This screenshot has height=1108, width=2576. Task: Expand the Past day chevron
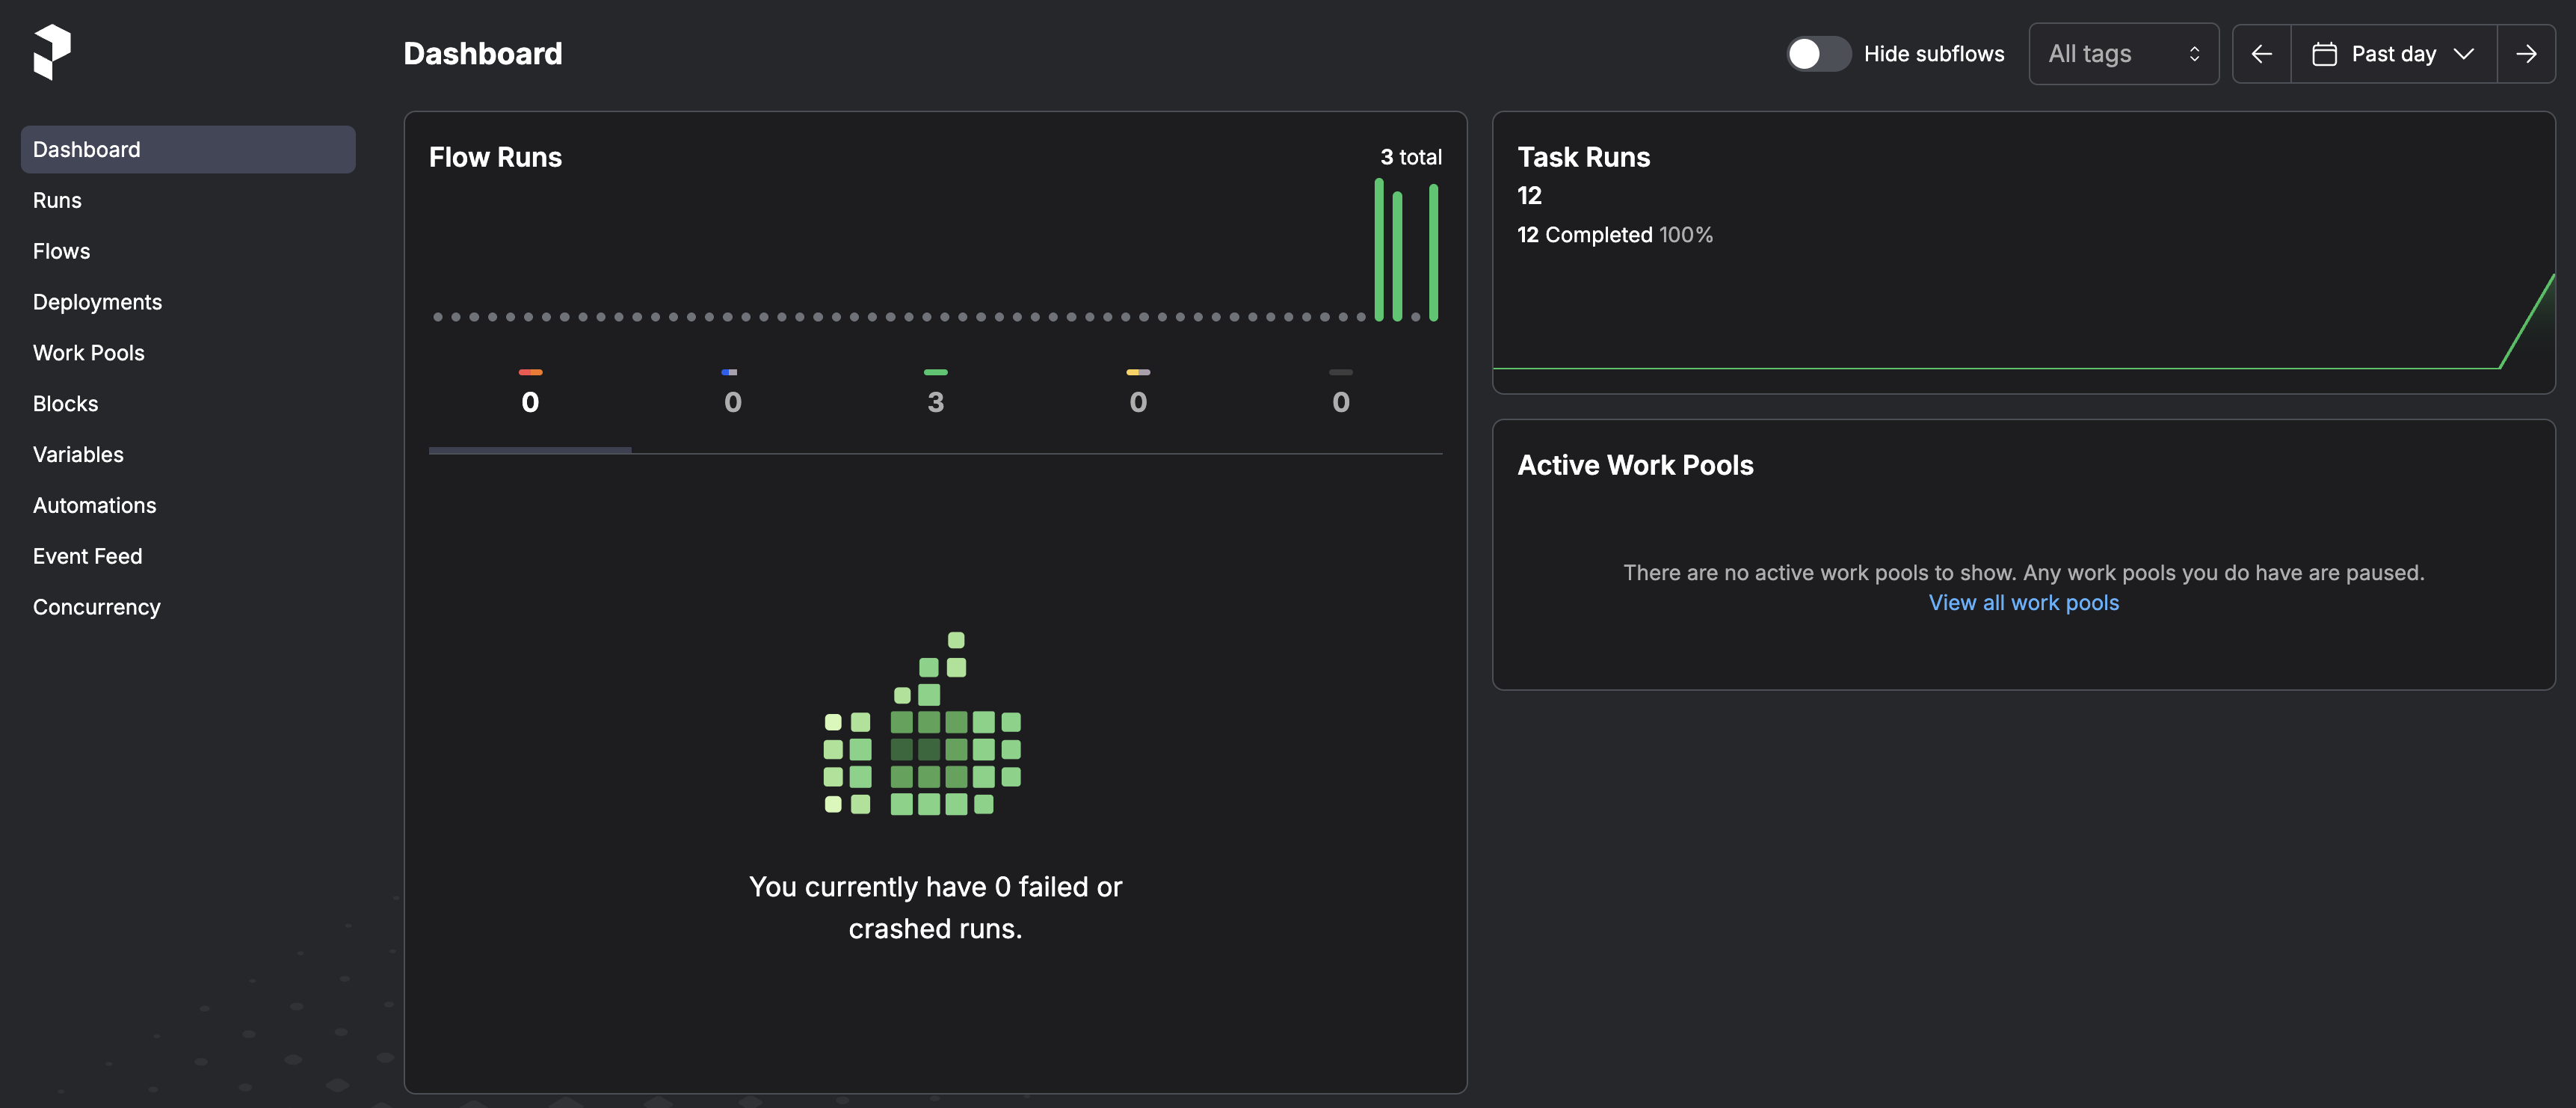point(2464,54)
